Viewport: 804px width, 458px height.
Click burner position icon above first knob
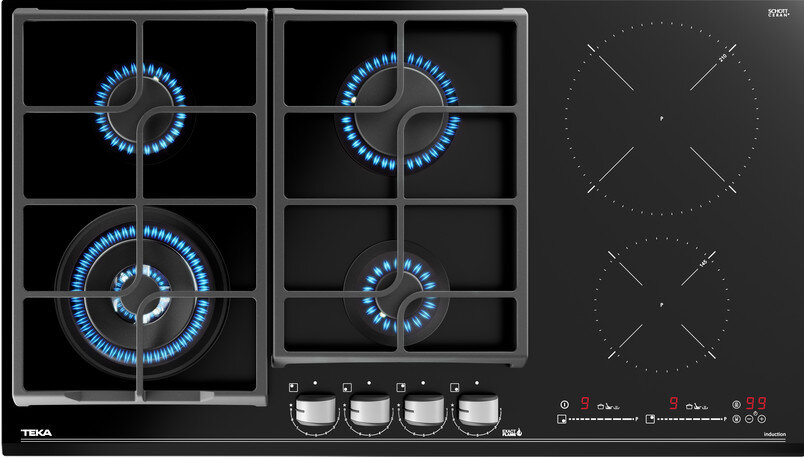tap(293, 386)
